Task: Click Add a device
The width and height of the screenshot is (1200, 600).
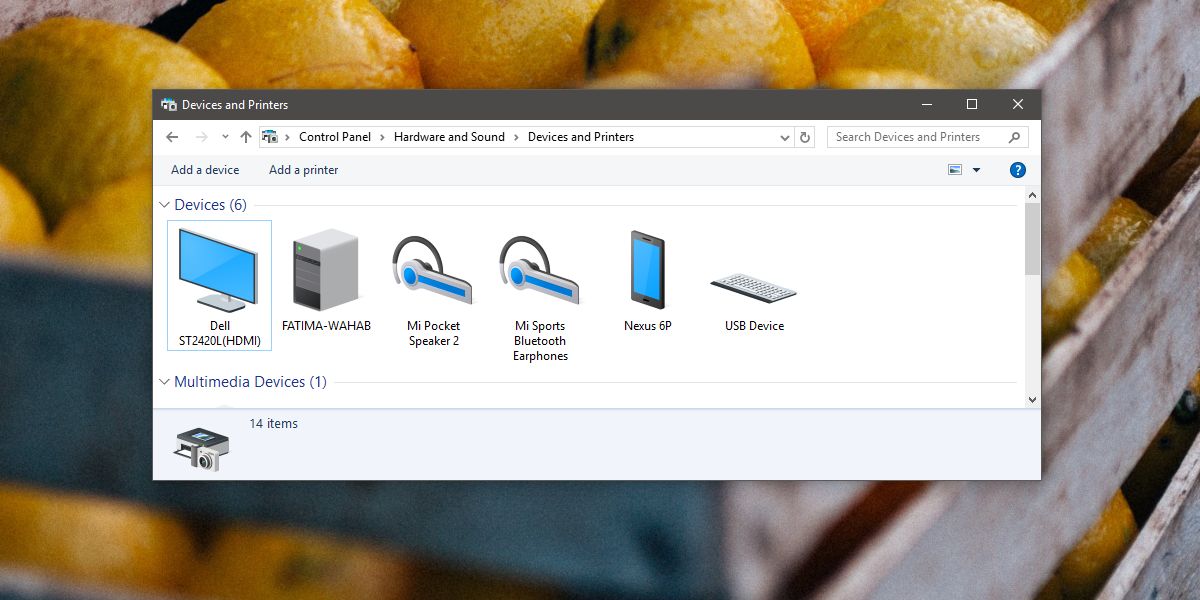Action: click(205, 170)
